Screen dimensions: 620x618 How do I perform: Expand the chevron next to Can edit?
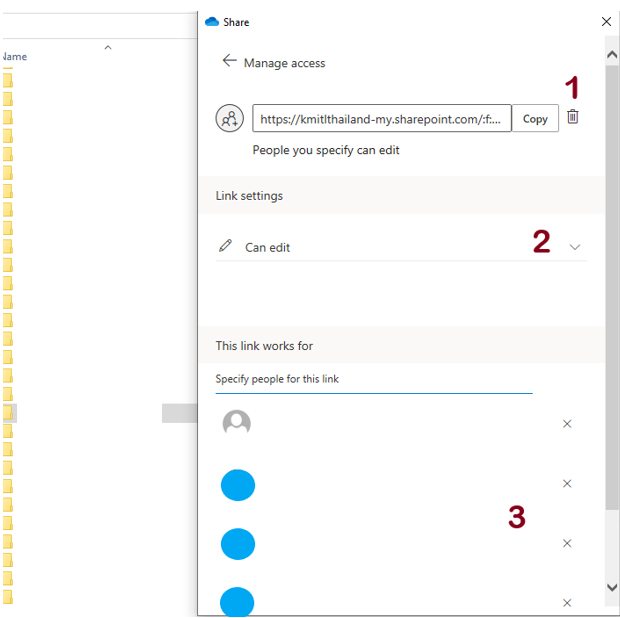(x=574, y=247)
